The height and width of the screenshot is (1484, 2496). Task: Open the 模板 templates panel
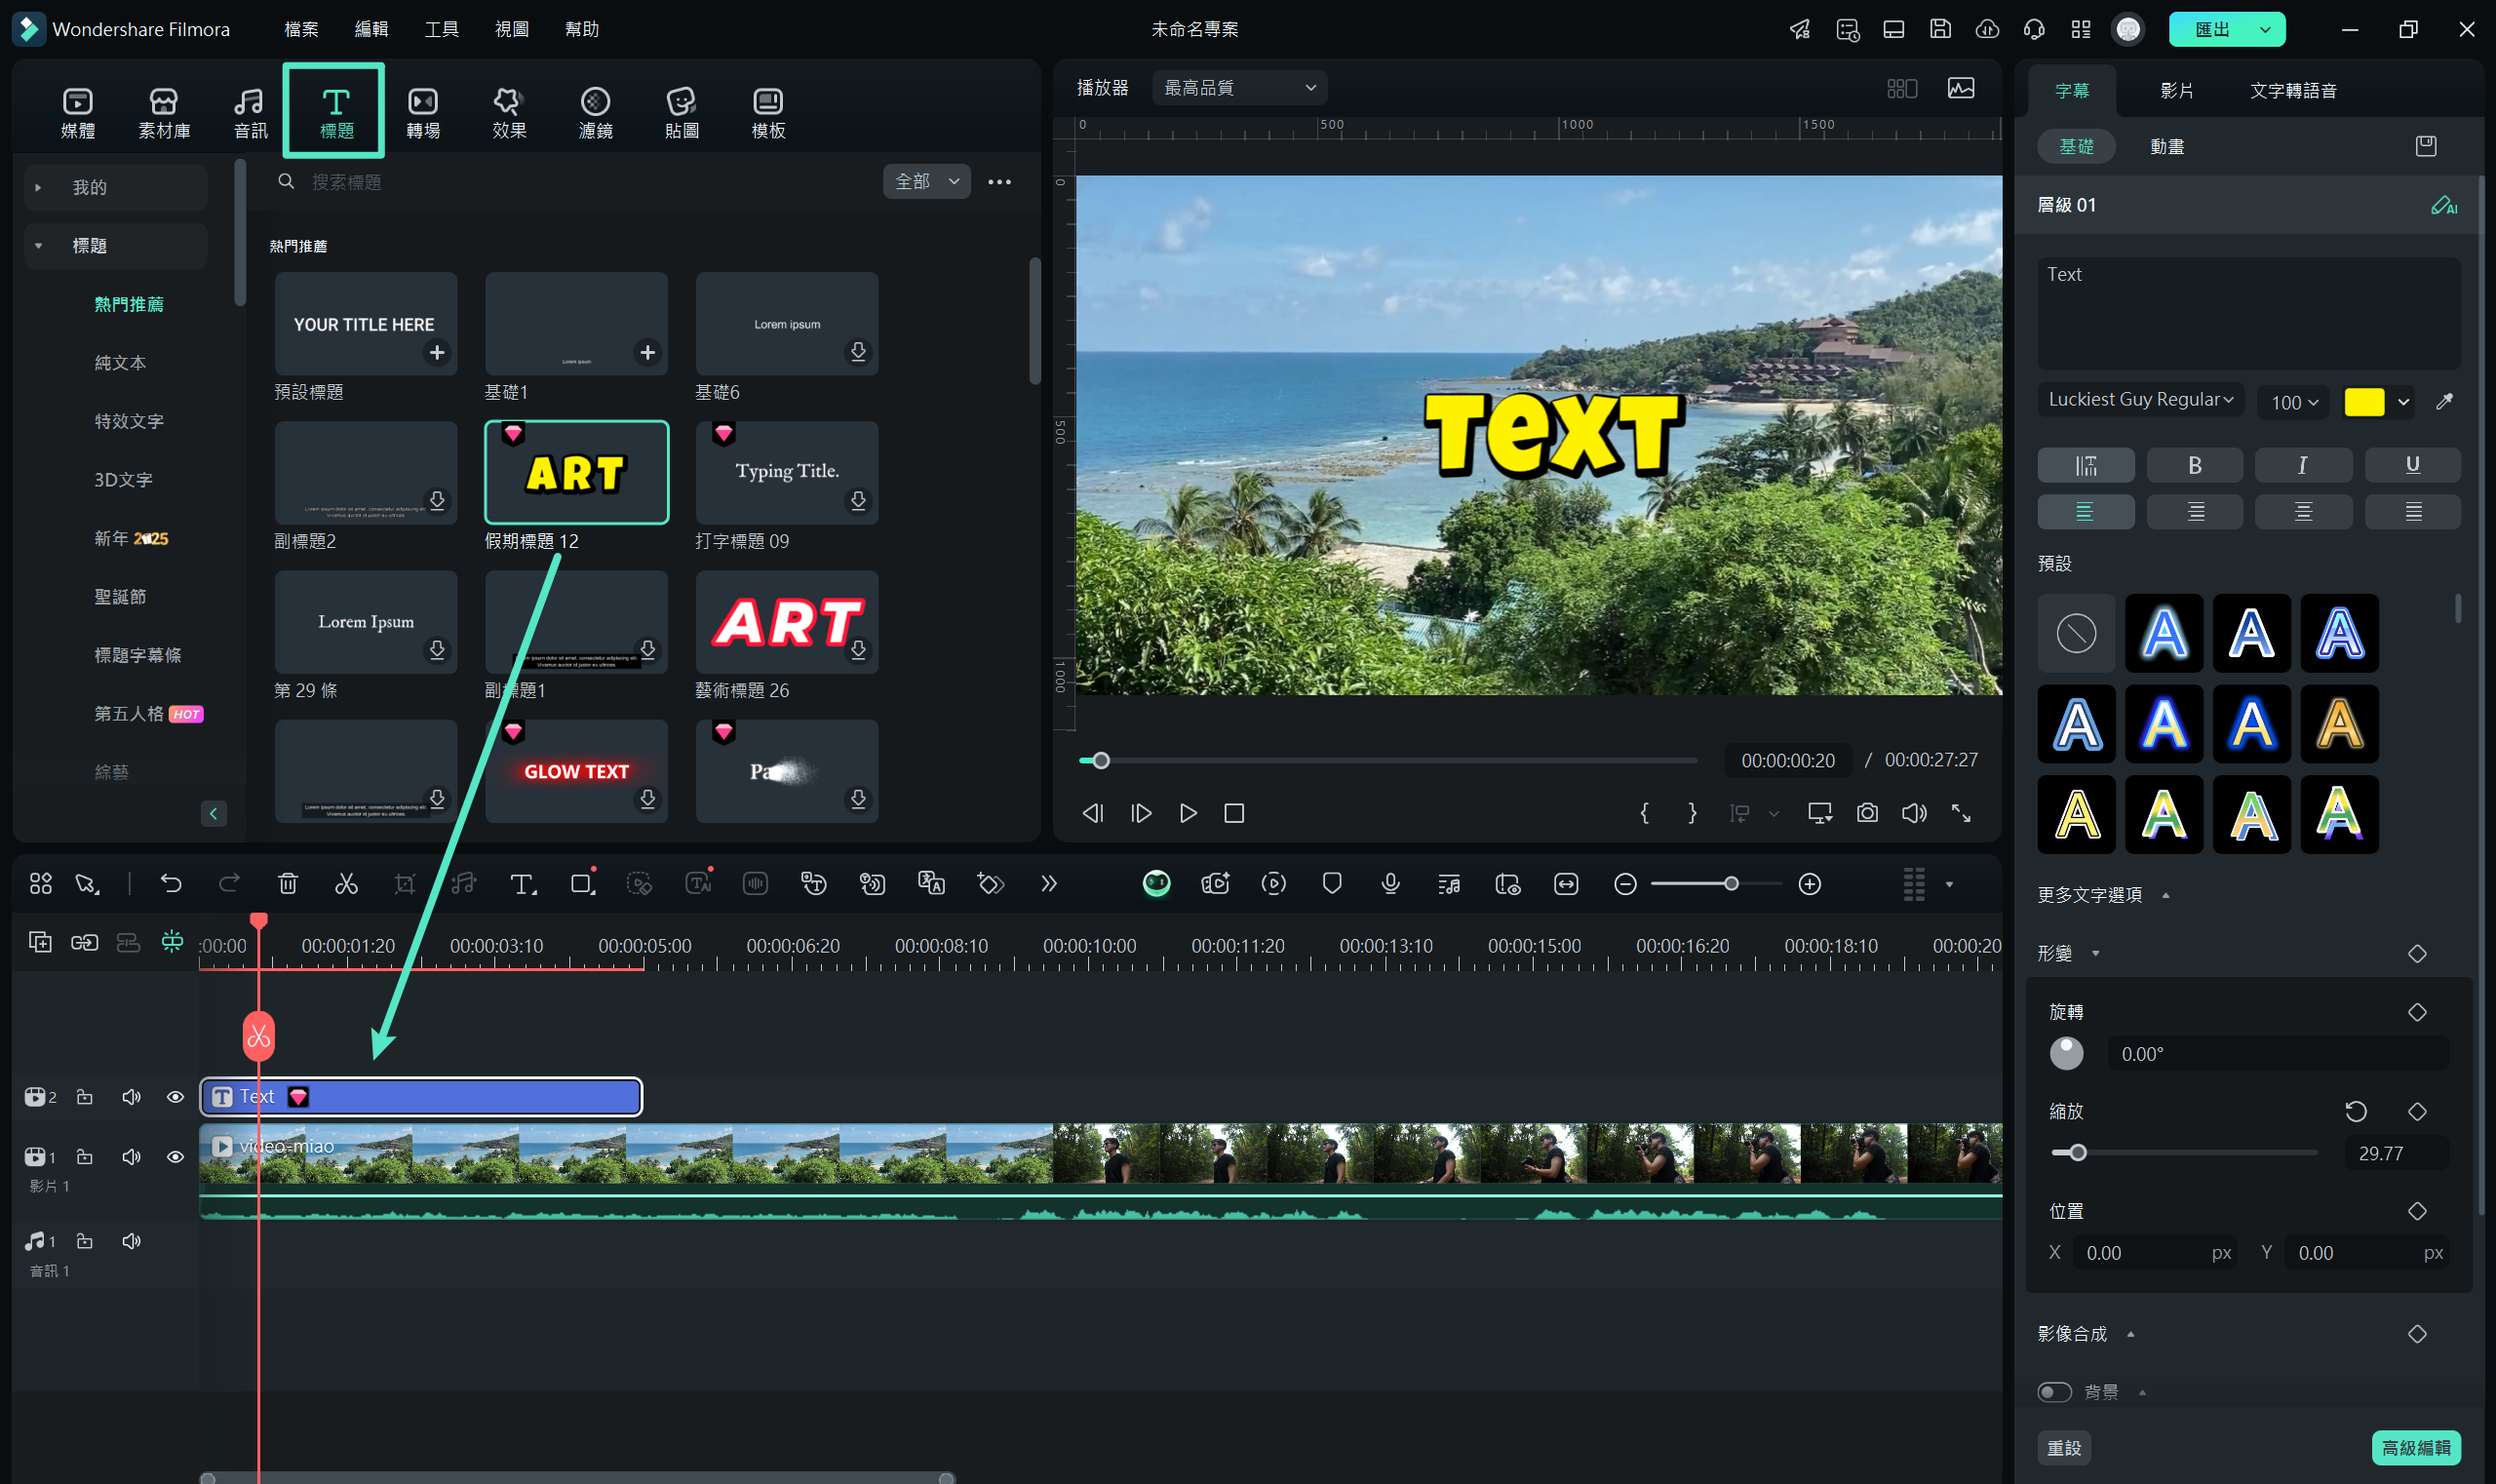768,112
